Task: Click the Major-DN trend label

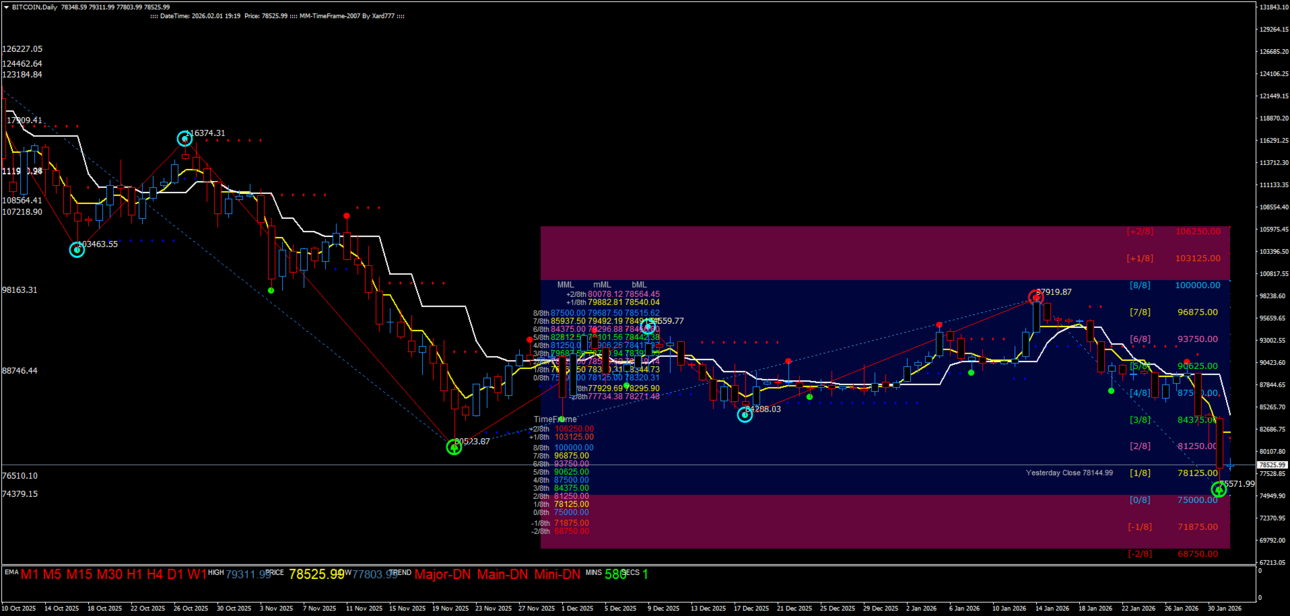Action: 443,575
